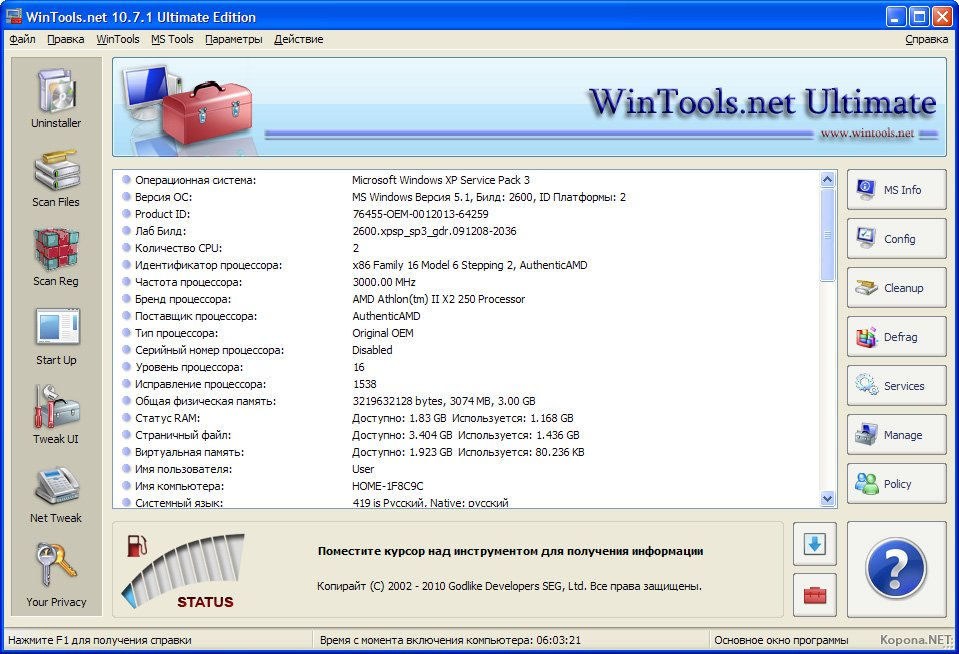Click the large question mark help button
Image resolution: width=959 pixels, height=654 pixels.
(897, 569)
